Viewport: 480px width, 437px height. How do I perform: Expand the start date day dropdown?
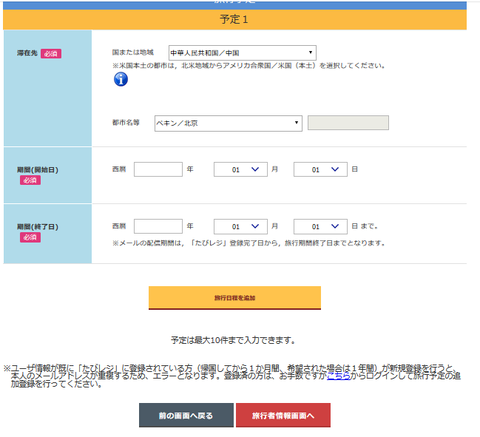pyautogui.click(x=320, y=169)
